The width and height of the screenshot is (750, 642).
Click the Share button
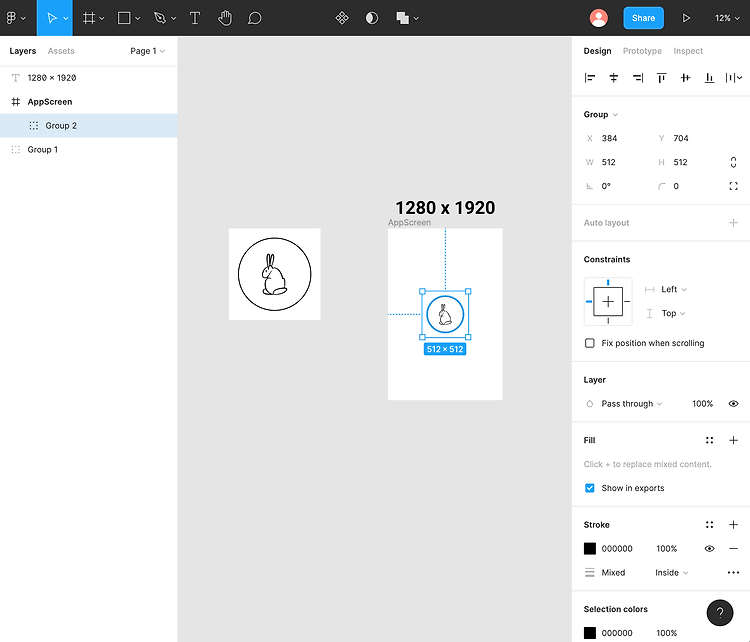643,18
